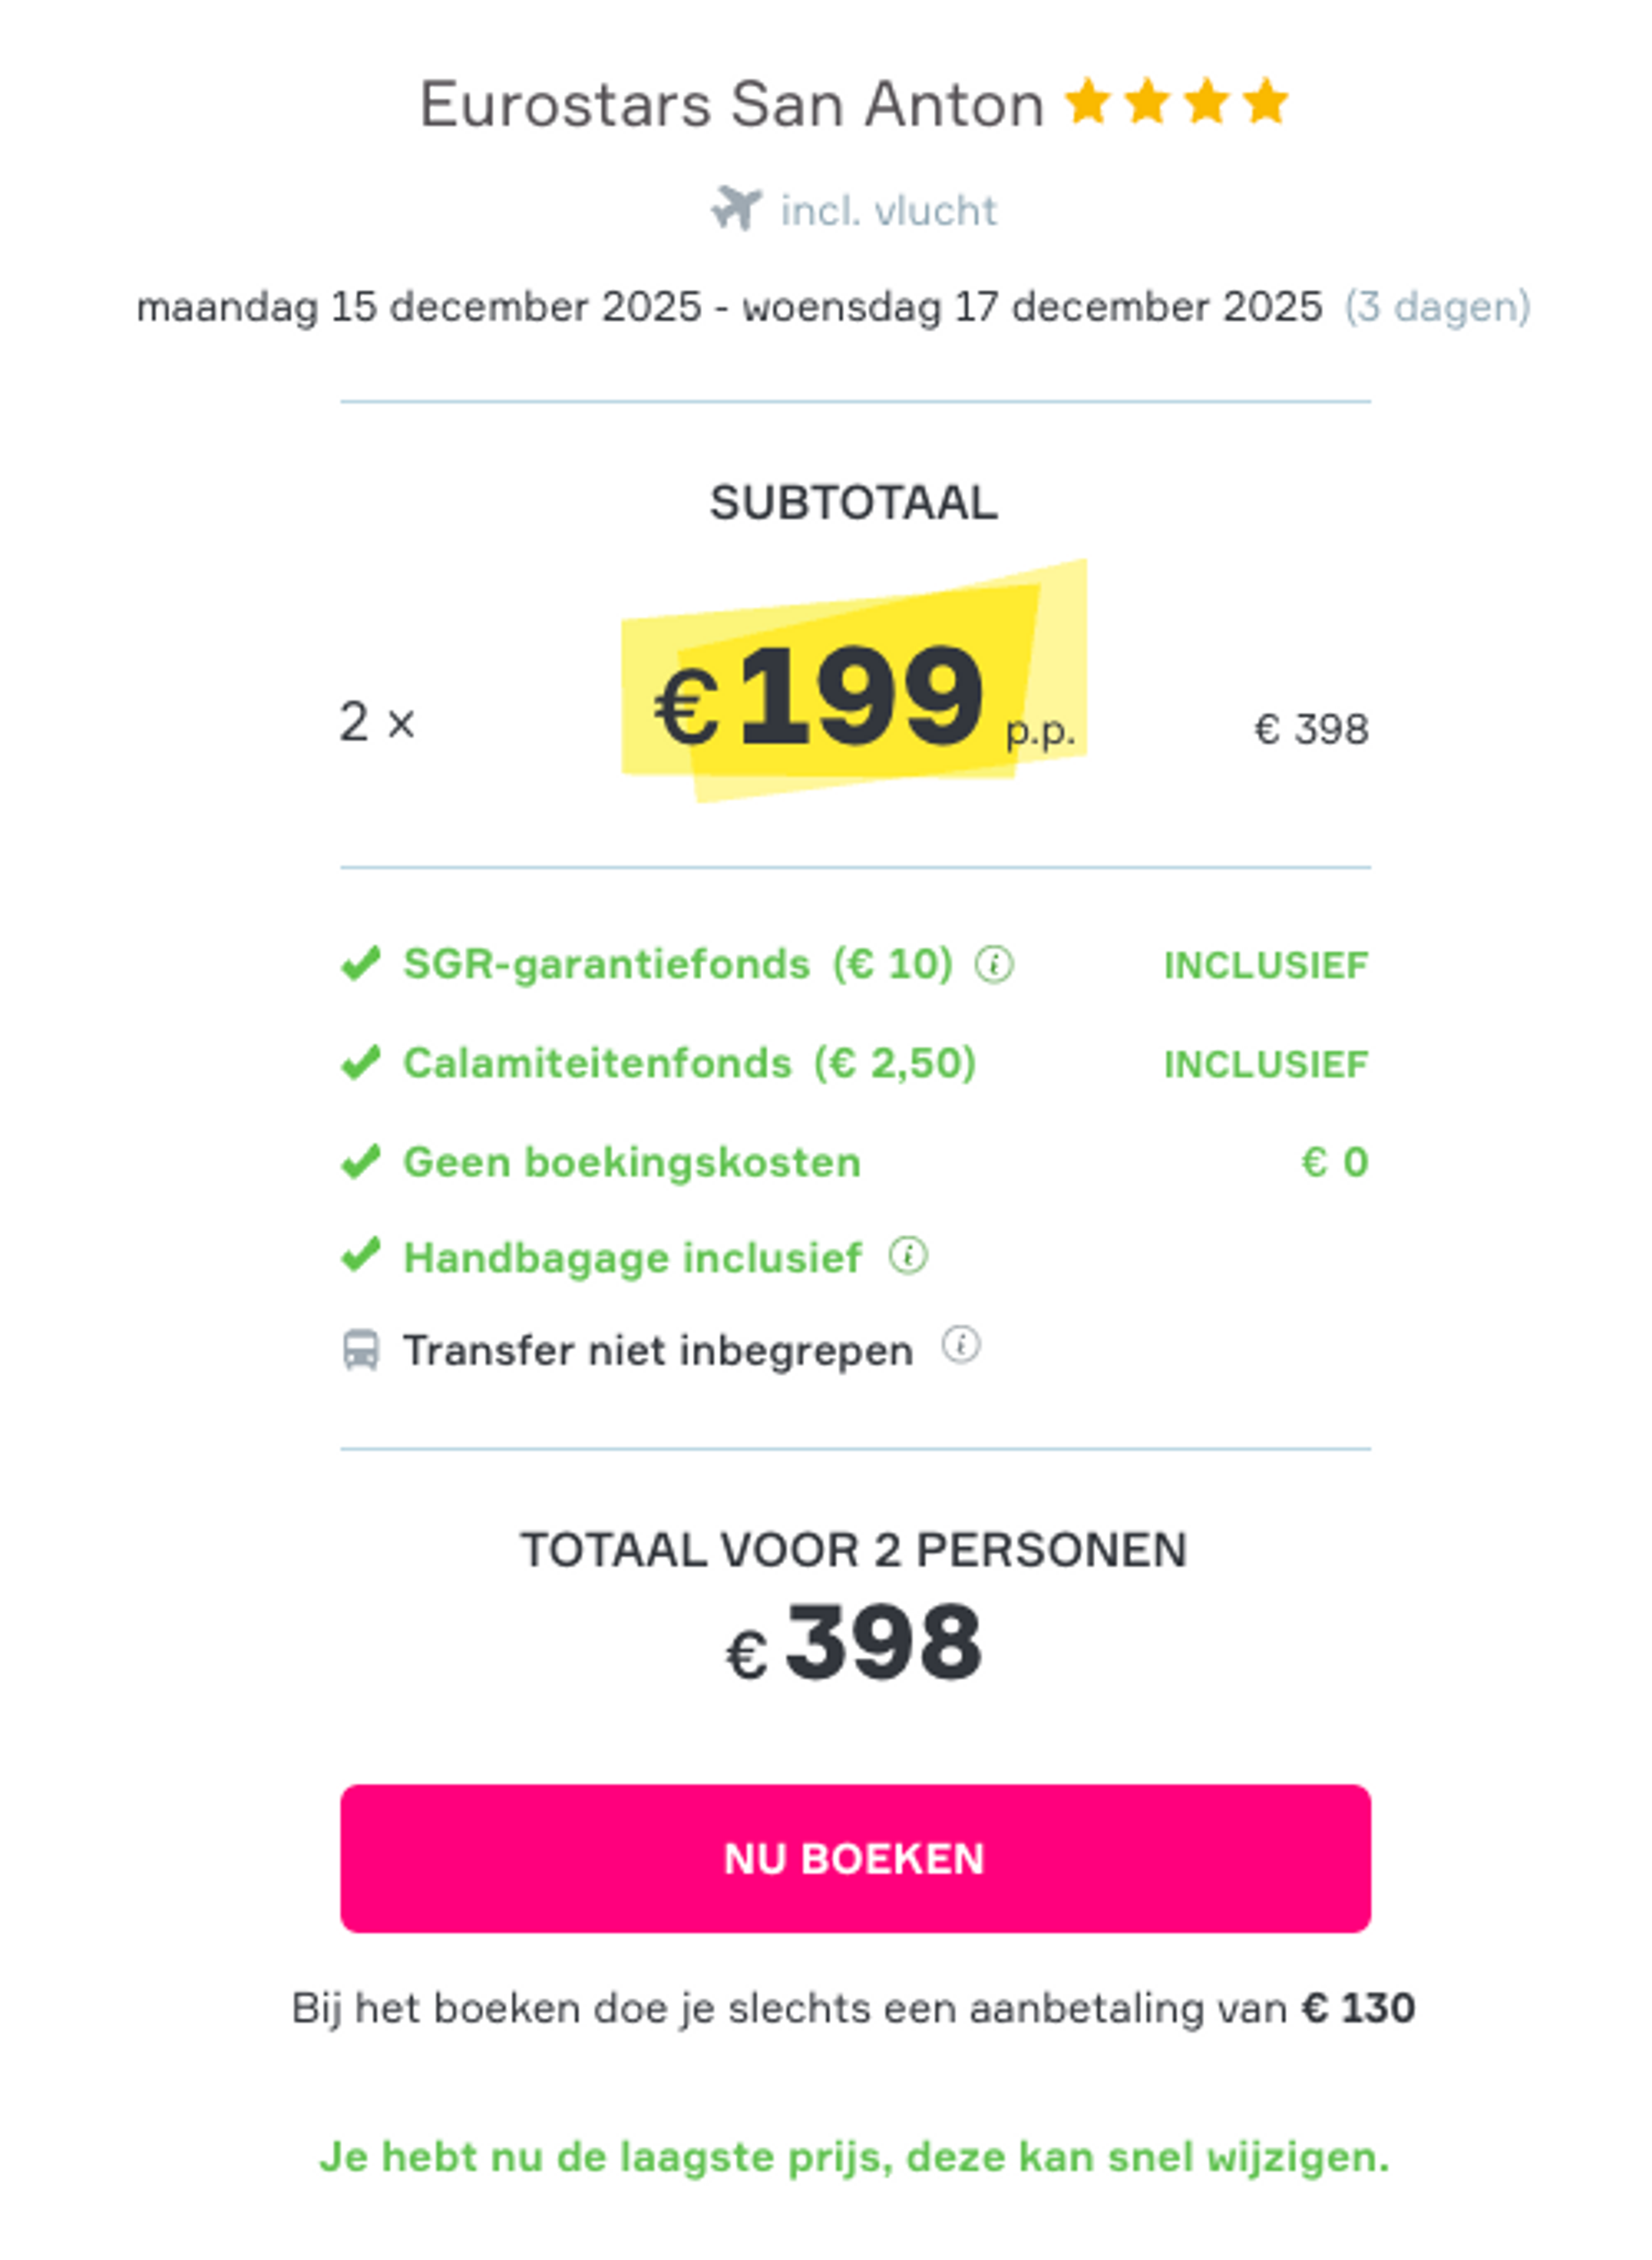Toggle the SGR-garantiefonds inclusion
Viewport: 1652px width, 2260px height.
[x=362, y=963]
